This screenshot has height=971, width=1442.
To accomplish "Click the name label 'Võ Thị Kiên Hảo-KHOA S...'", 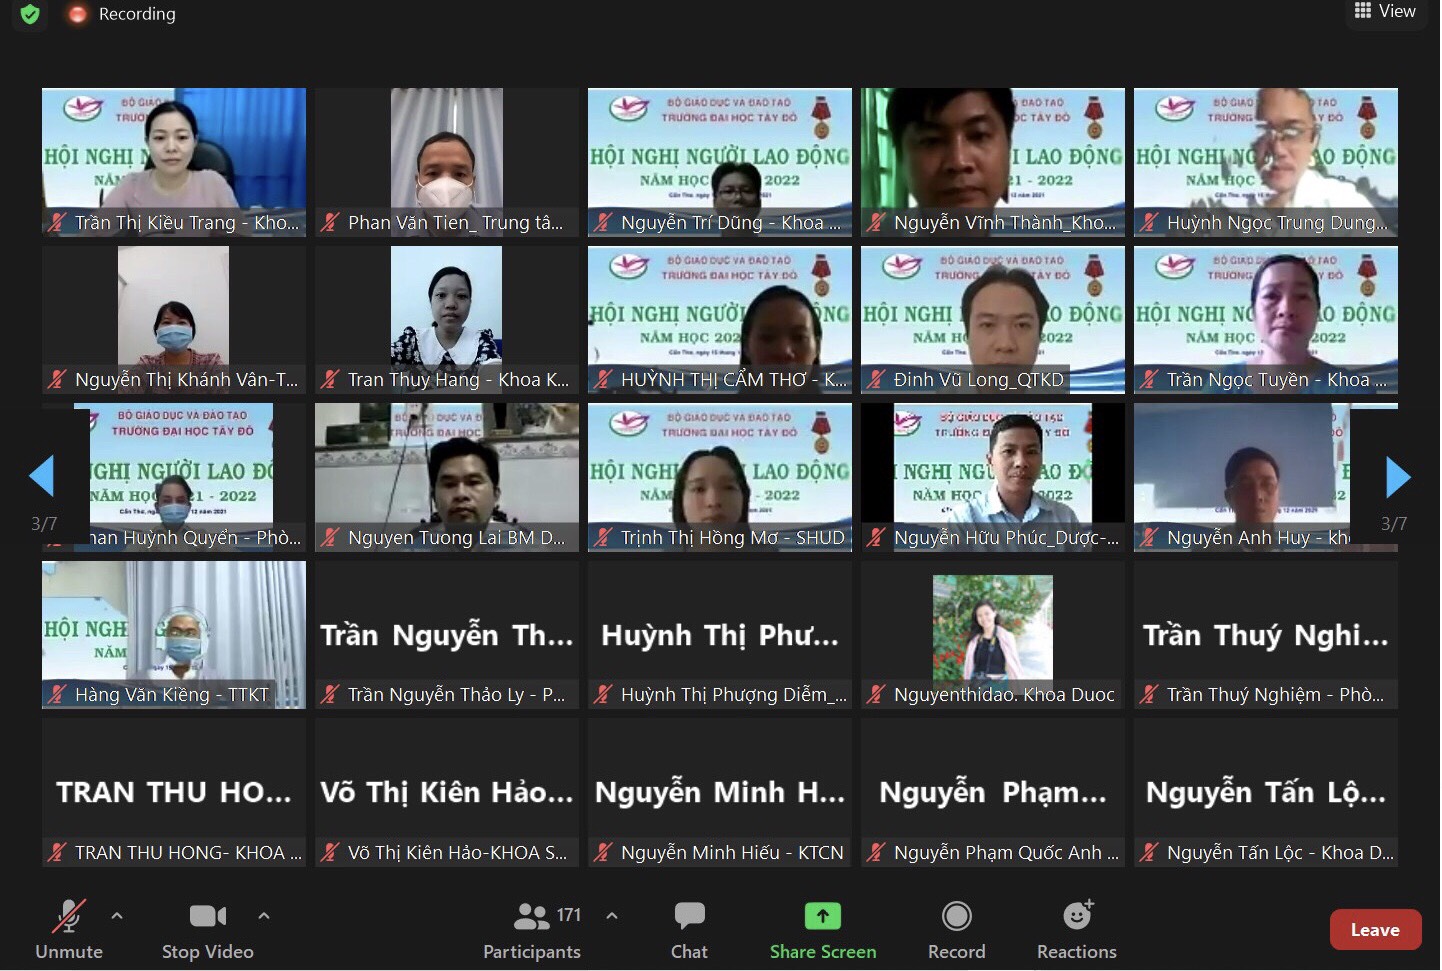I will (458, 853).
